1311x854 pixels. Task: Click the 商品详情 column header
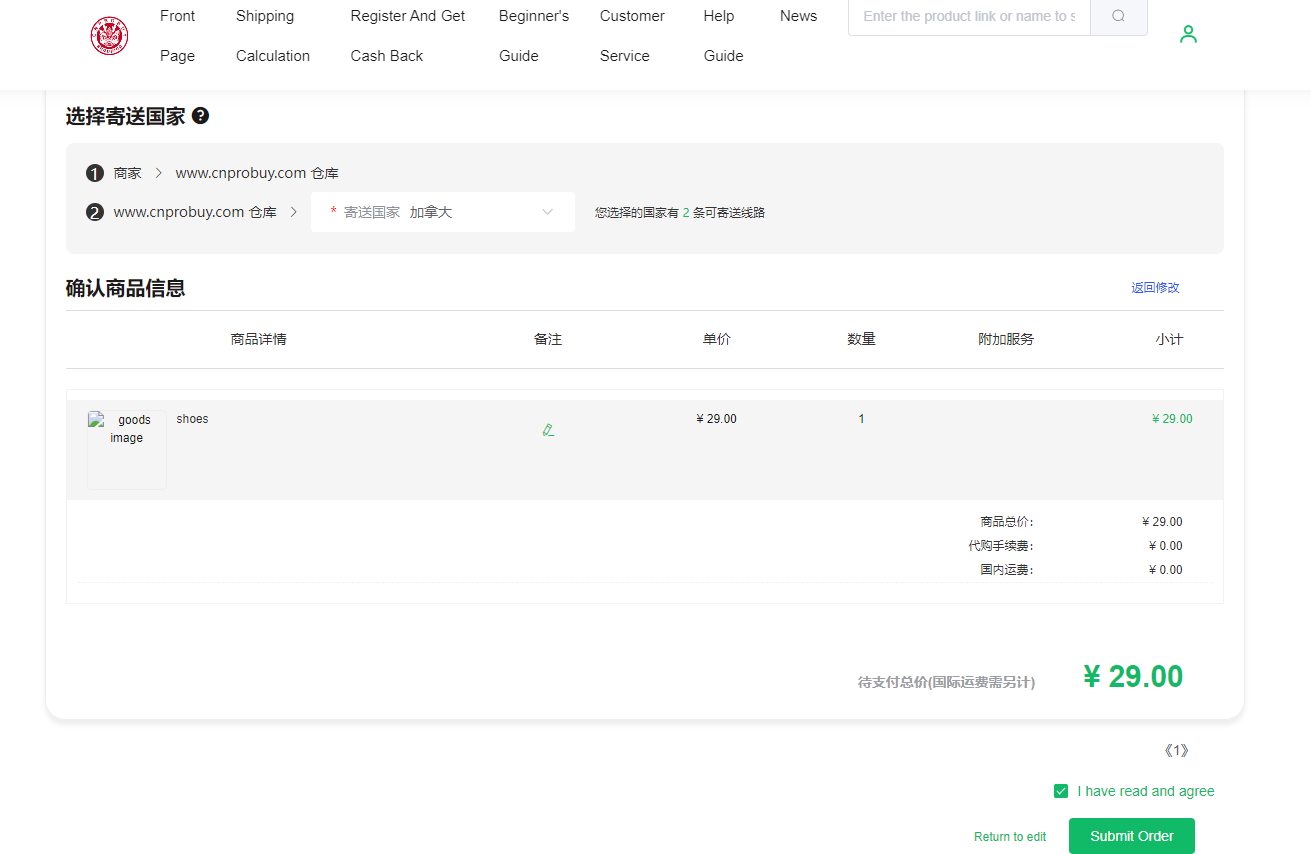point(258,339)
